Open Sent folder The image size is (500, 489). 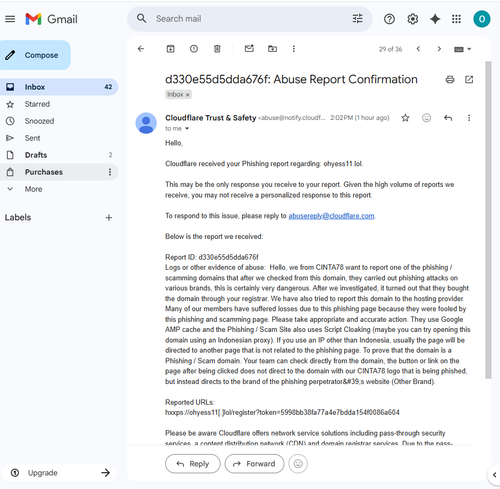(59, 138)
